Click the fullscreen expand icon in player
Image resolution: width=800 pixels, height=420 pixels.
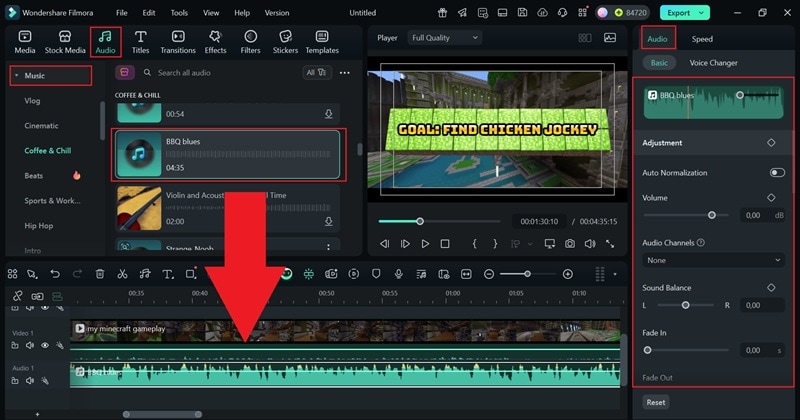610,244
